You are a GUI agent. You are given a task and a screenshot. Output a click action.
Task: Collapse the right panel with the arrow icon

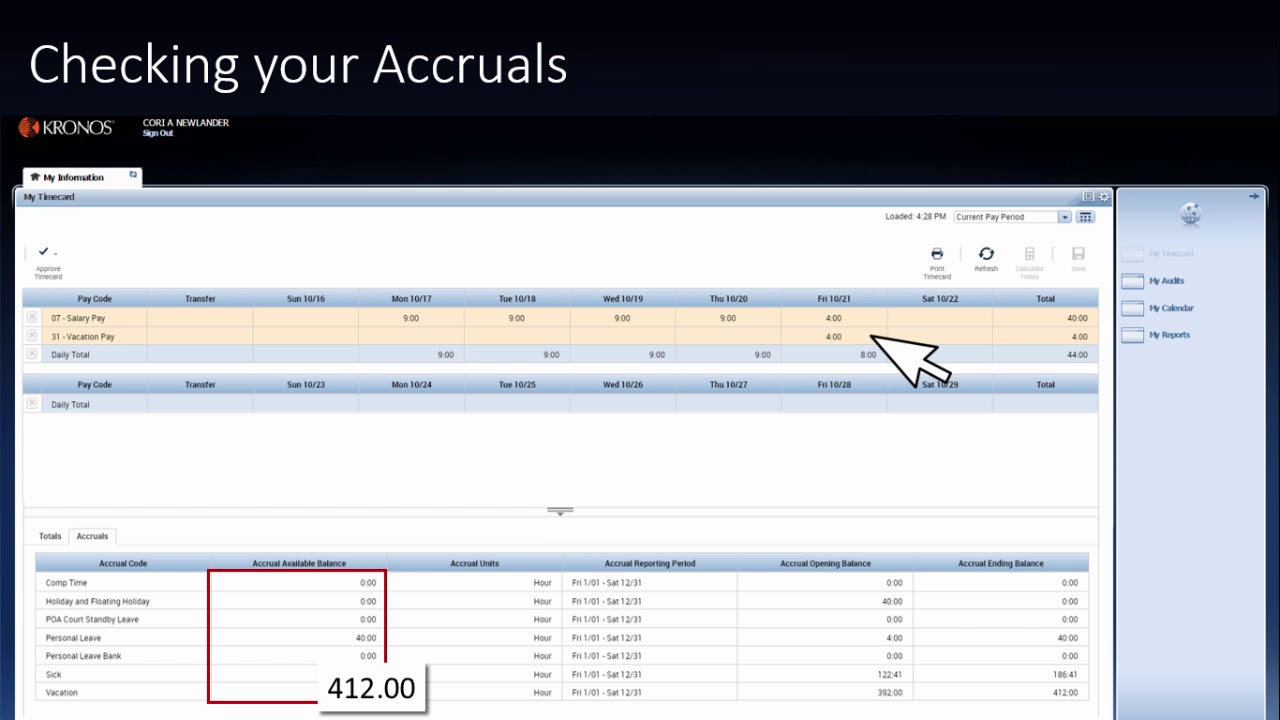click(1254, 197)
